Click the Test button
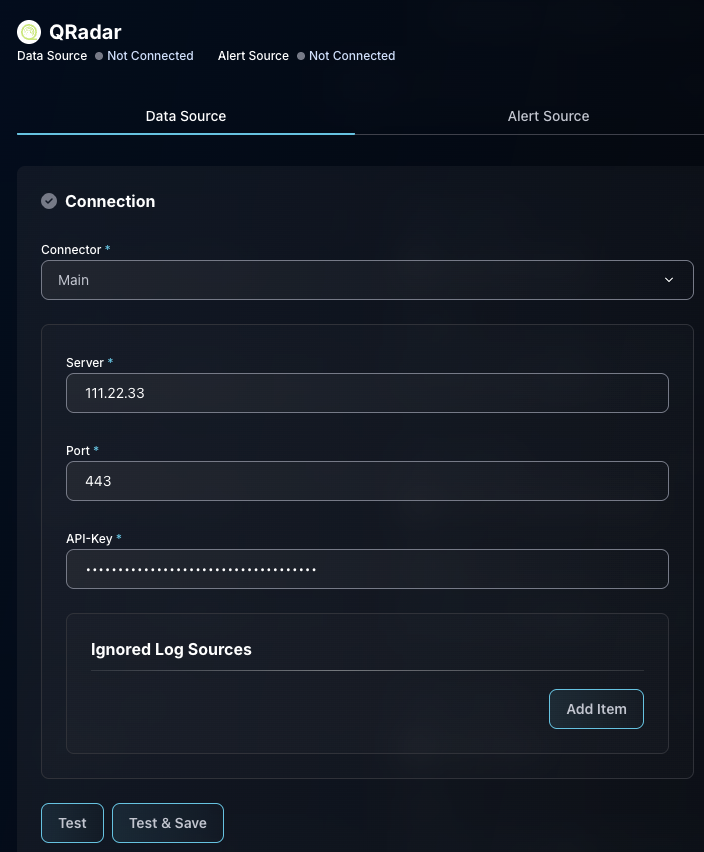The width and height of the screenshot is (704, 852). (72, 823)
